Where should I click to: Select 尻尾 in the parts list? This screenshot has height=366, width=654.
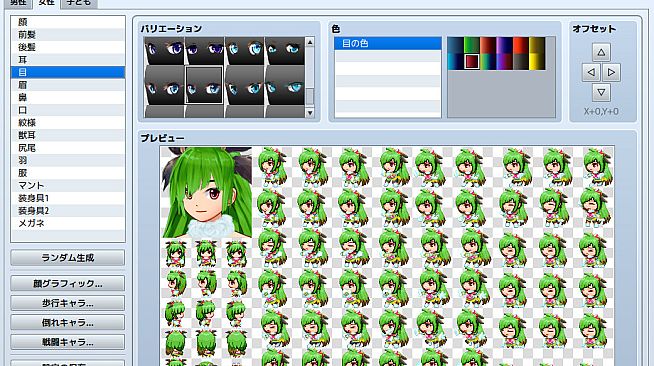(x=68, y=148)
